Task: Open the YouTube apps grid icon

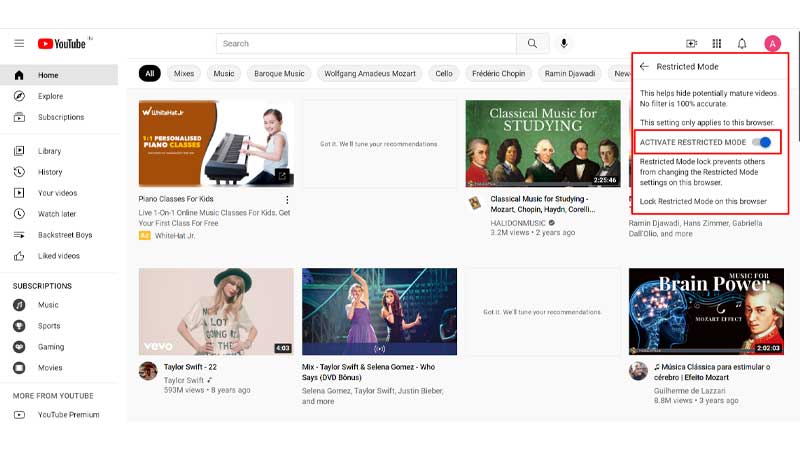Action: (716, 44)
